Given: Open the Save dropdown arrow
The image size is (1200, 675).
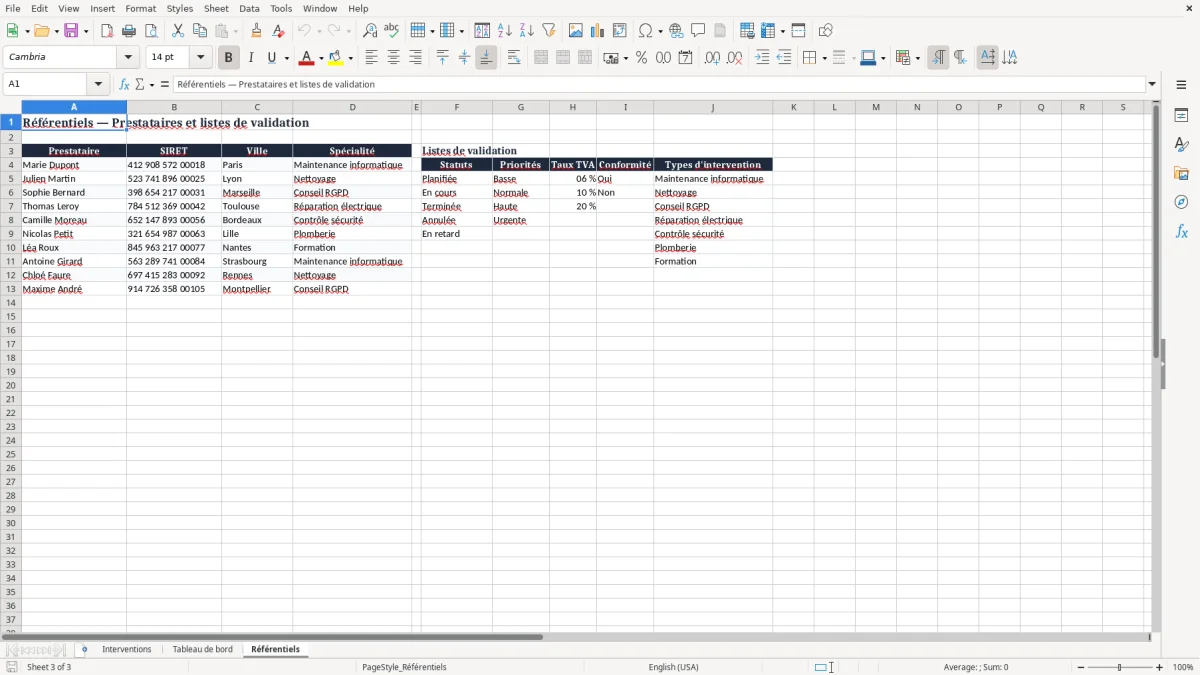Looking at the screenshot, I should point(86,31).
